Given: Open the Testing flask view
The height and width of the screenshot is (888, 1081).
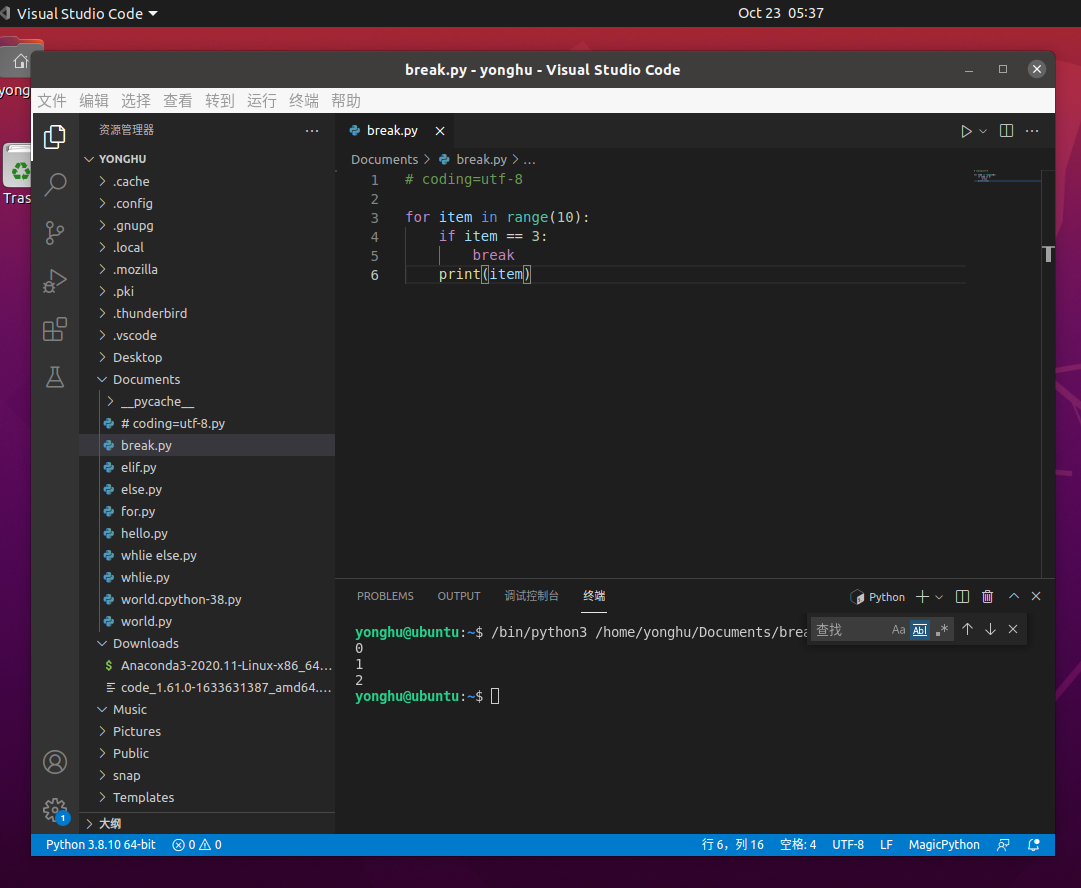Looking at the screenshot, I should coord(54,377).
